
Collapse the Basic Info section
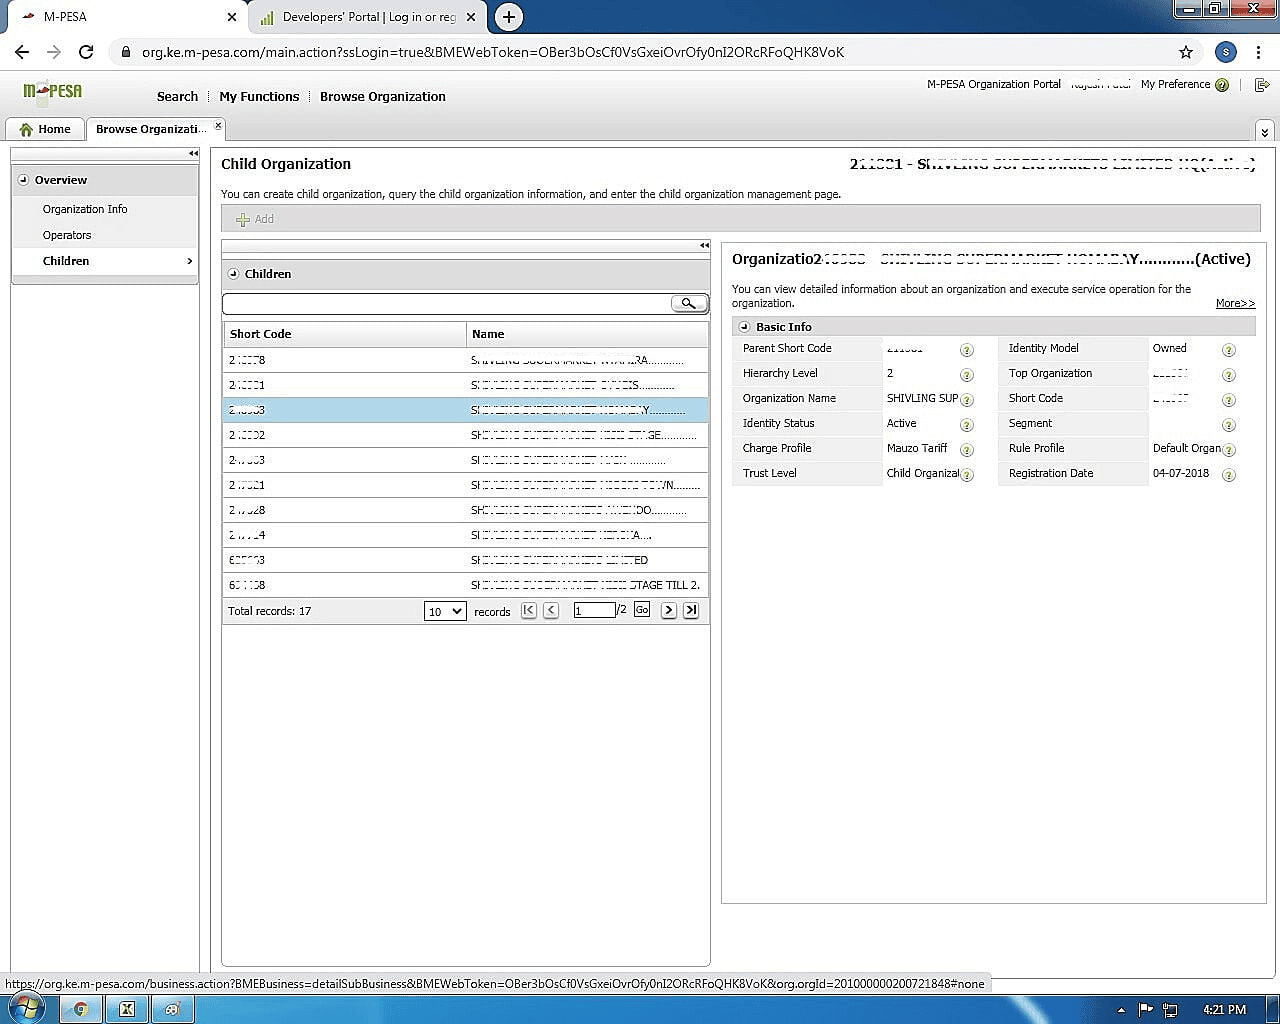(744, 327)
